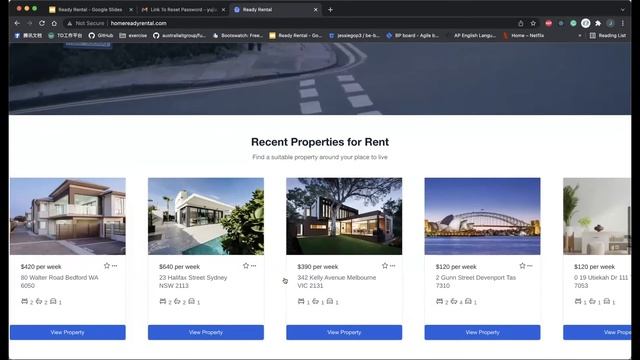Screen dimensions: 640x360
Task: Open three-dot menu on $640 per week card
Action: coord(253,266)
